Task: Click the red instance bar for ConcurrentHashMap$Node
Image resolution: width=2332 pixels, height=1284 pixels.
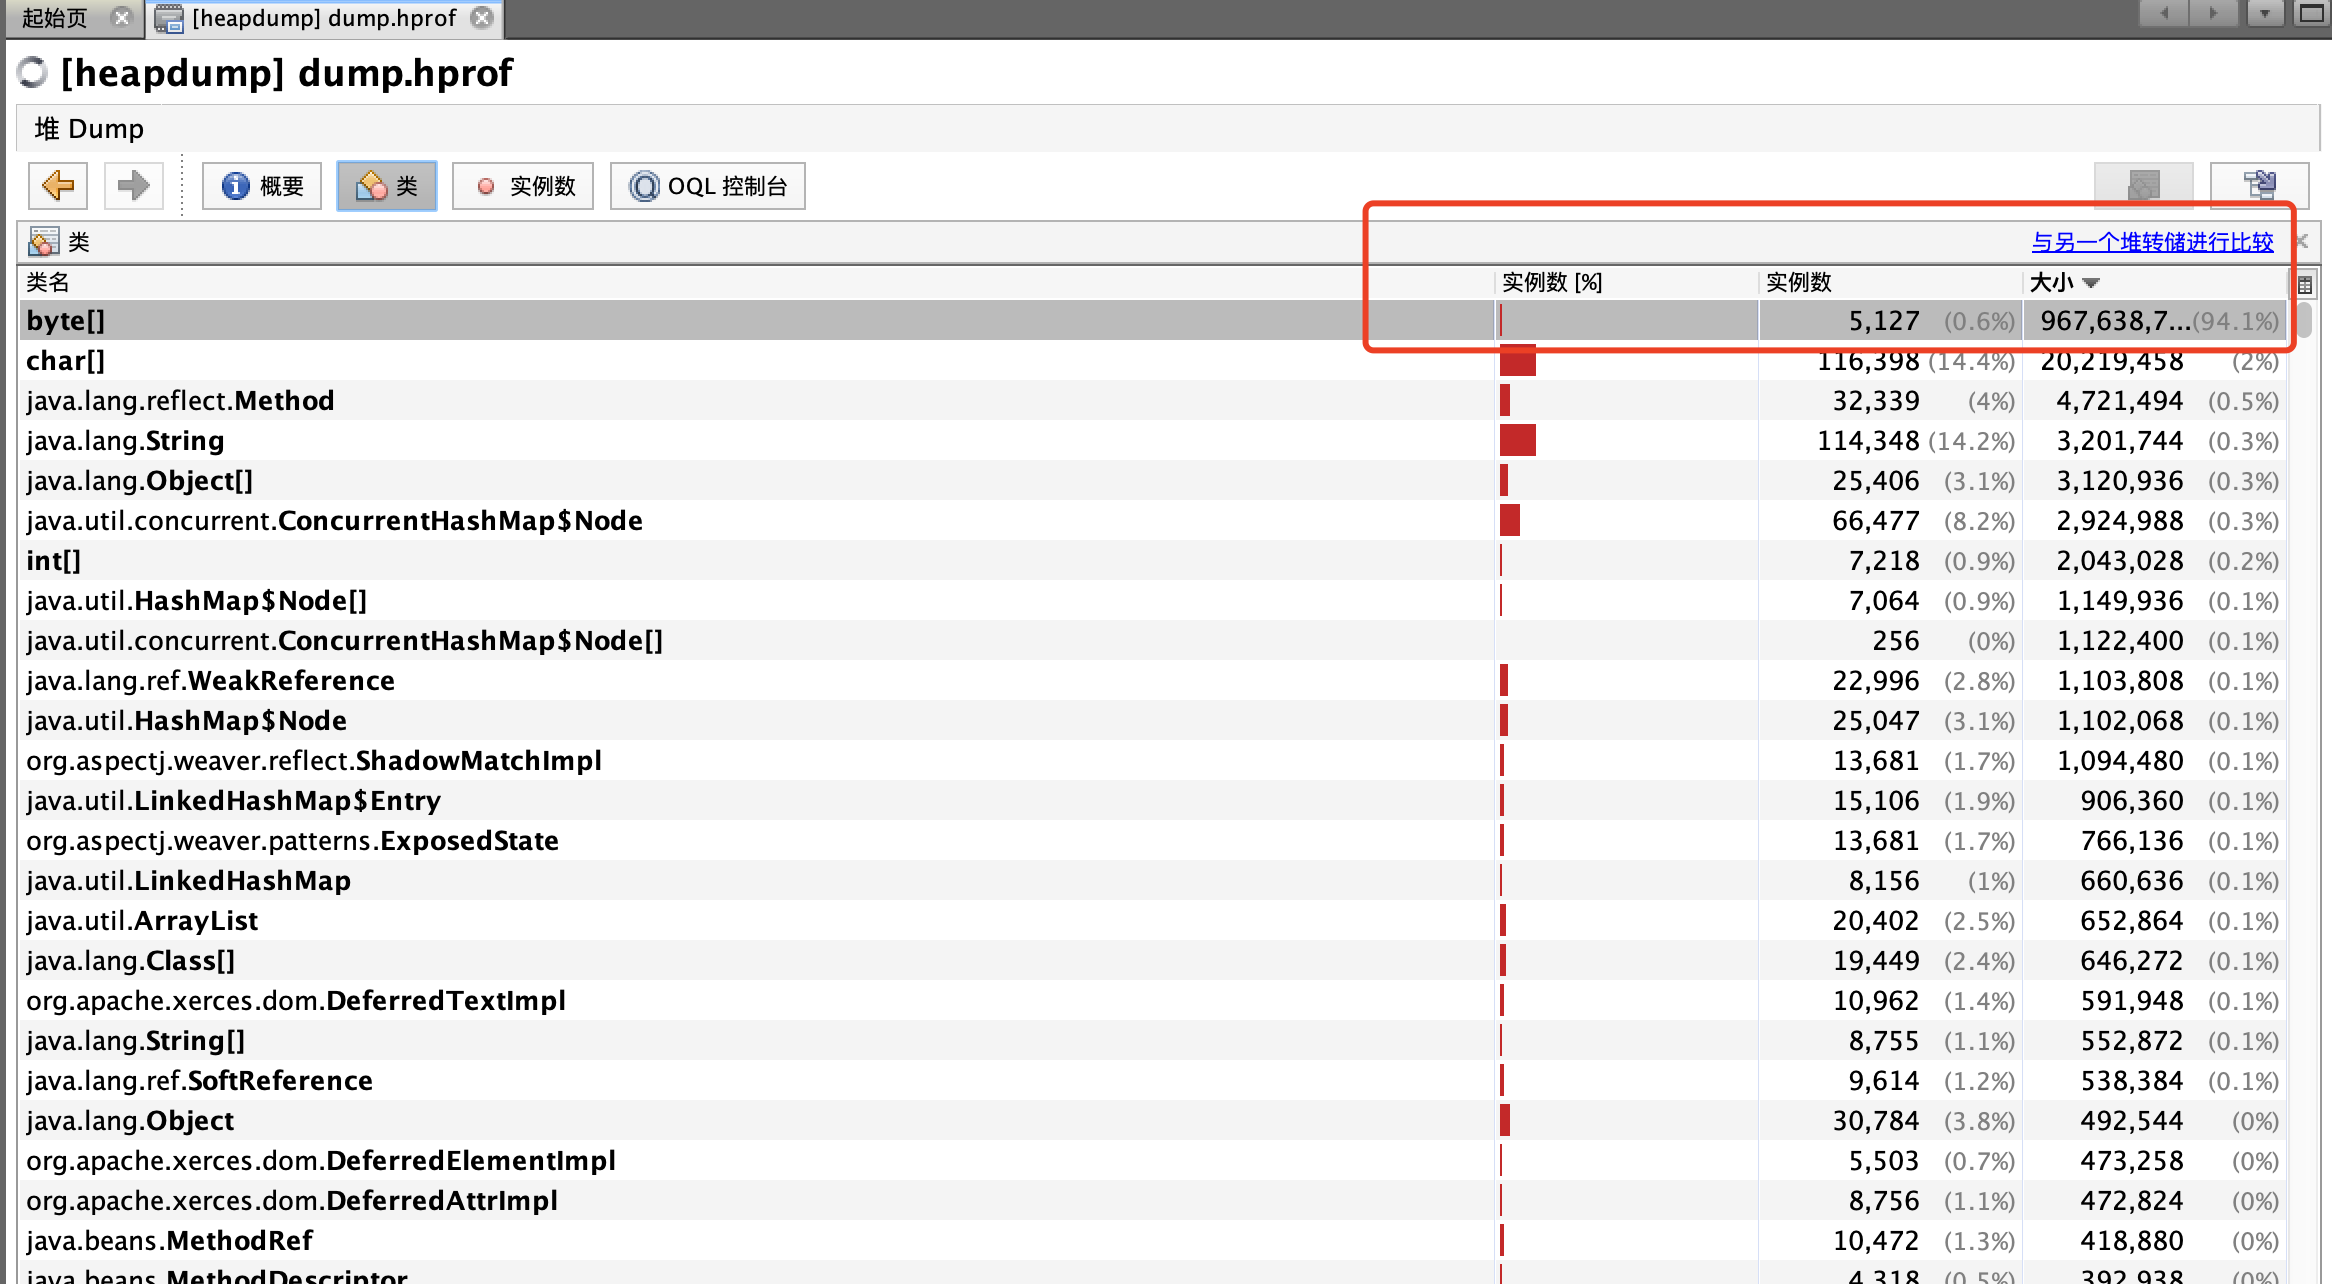Action: (x=1510, y=520)
